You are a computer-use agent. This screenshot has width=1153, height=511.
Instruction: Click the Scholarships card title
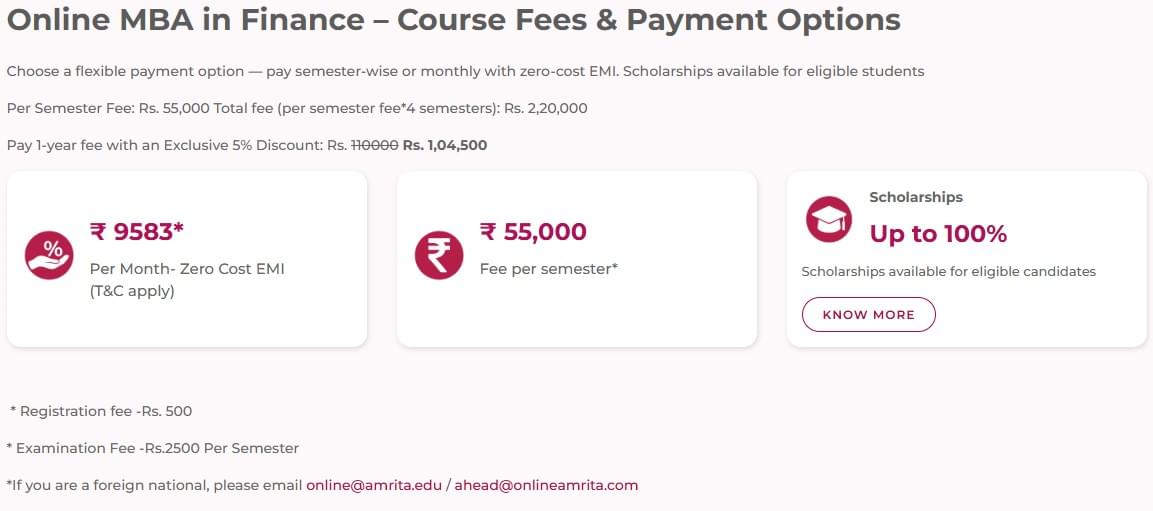916,197
